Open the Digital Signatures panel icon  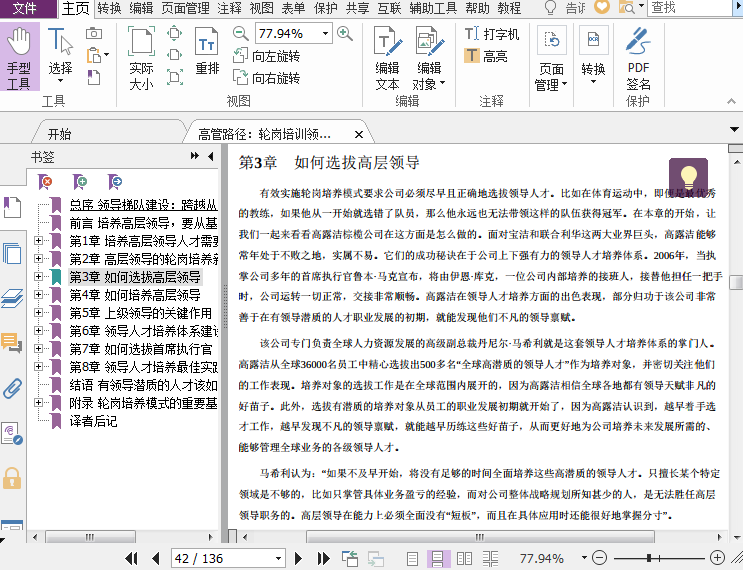pos(12,433)
